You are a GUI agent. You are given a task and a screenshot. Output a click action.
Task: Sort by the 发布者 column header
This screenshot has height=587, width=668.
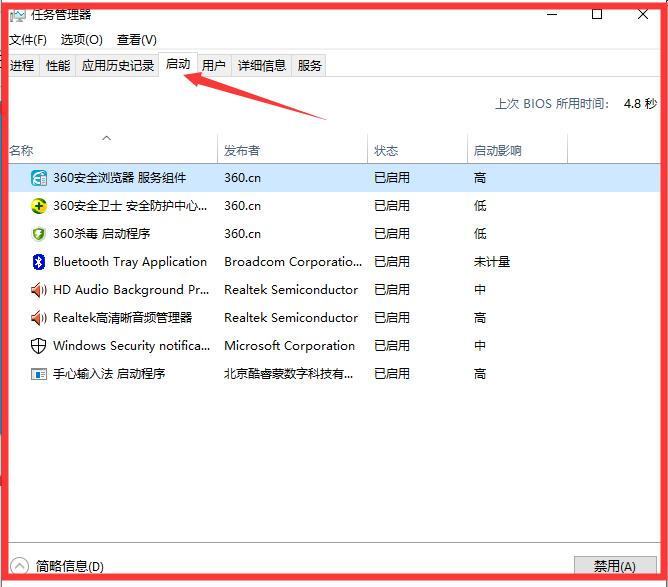(x=292, y=150)
